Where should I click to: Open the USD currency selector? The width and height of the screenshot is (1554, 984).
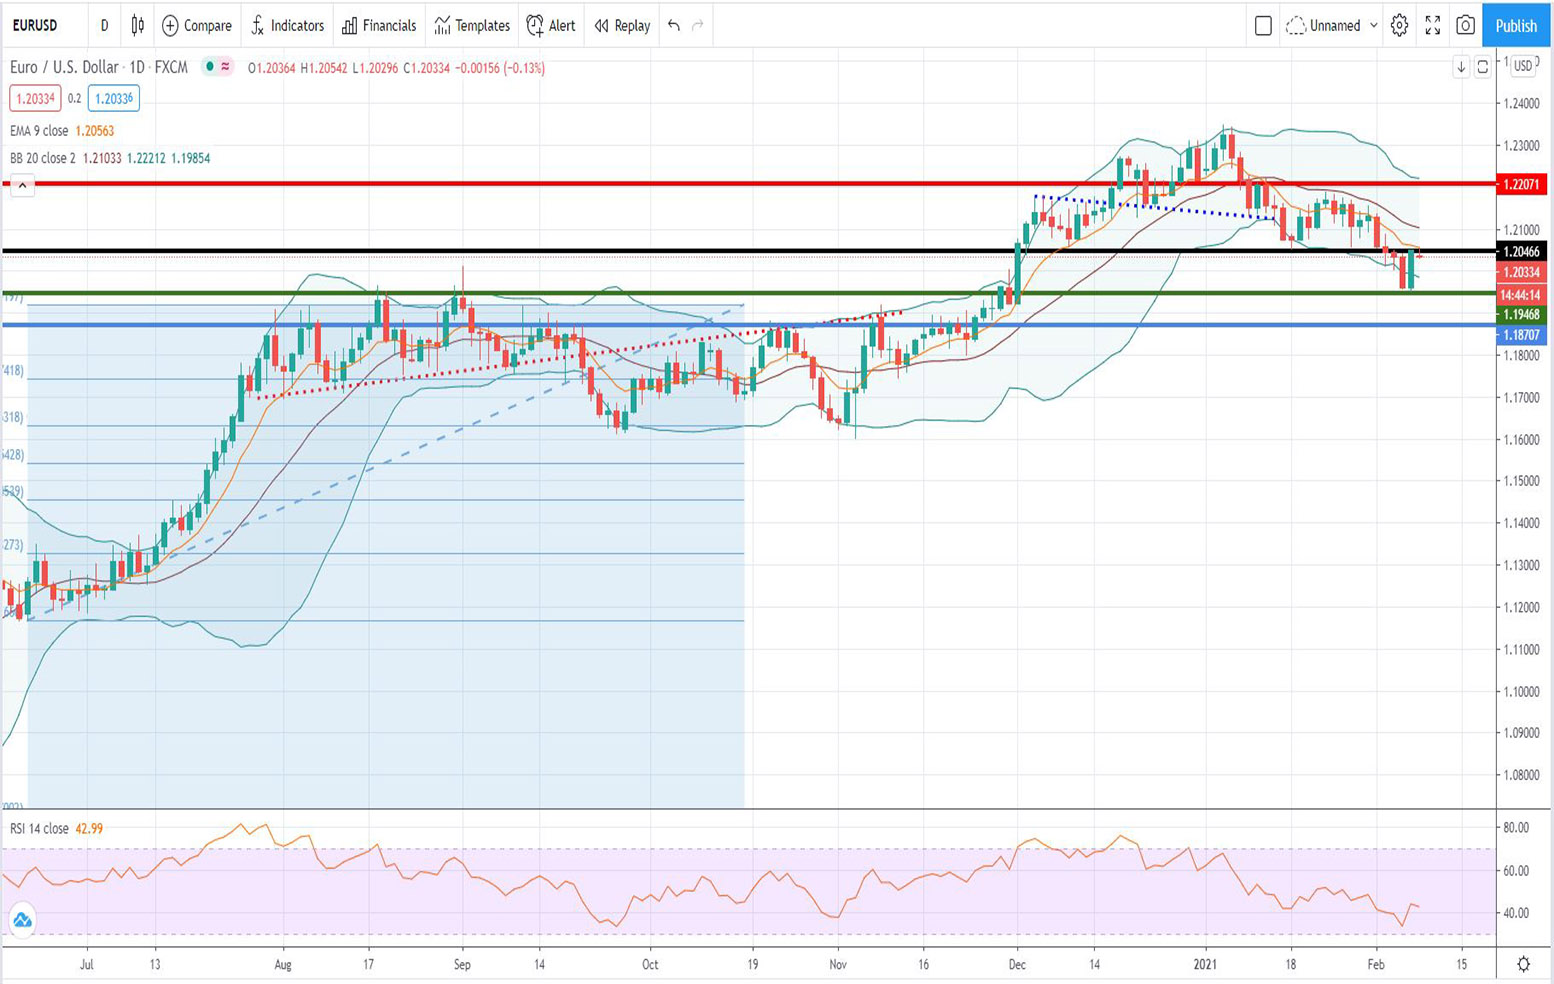click(x=1522, y=66)
